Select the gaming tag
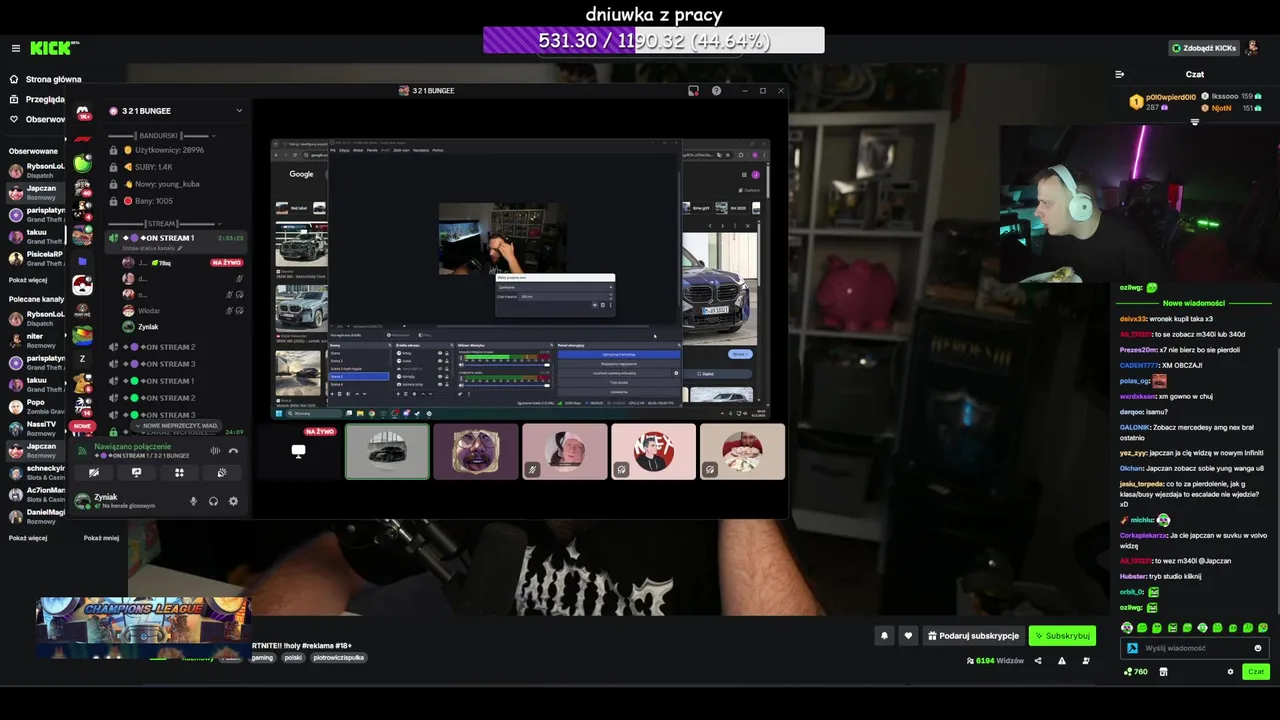 (262, 658)
